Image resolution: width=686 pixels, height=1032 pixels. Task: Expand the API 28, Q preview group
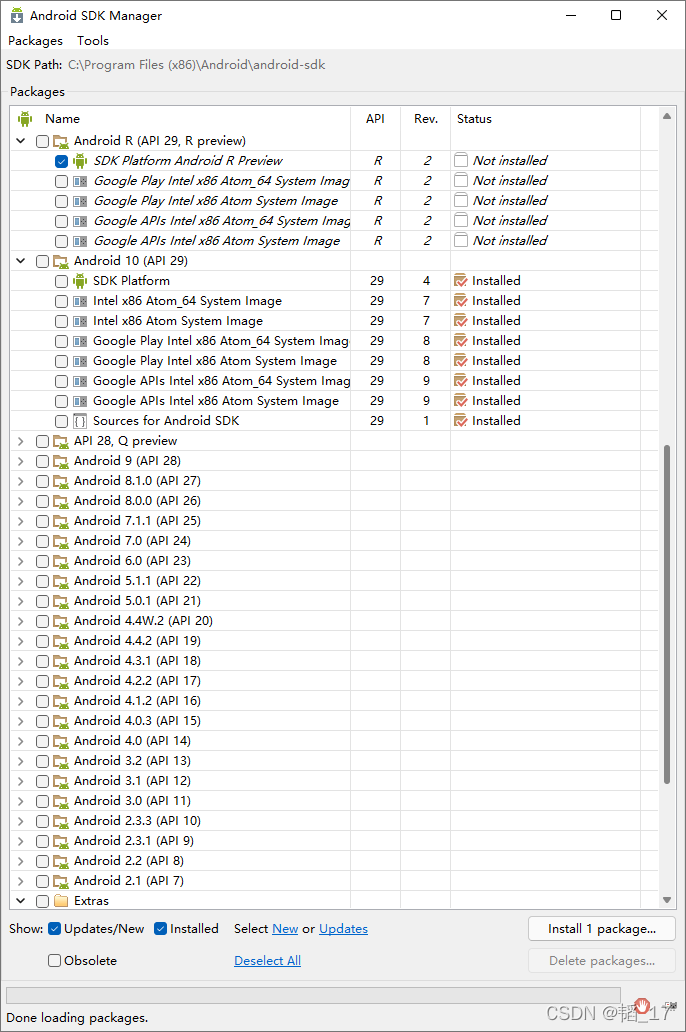click(22, 440)
